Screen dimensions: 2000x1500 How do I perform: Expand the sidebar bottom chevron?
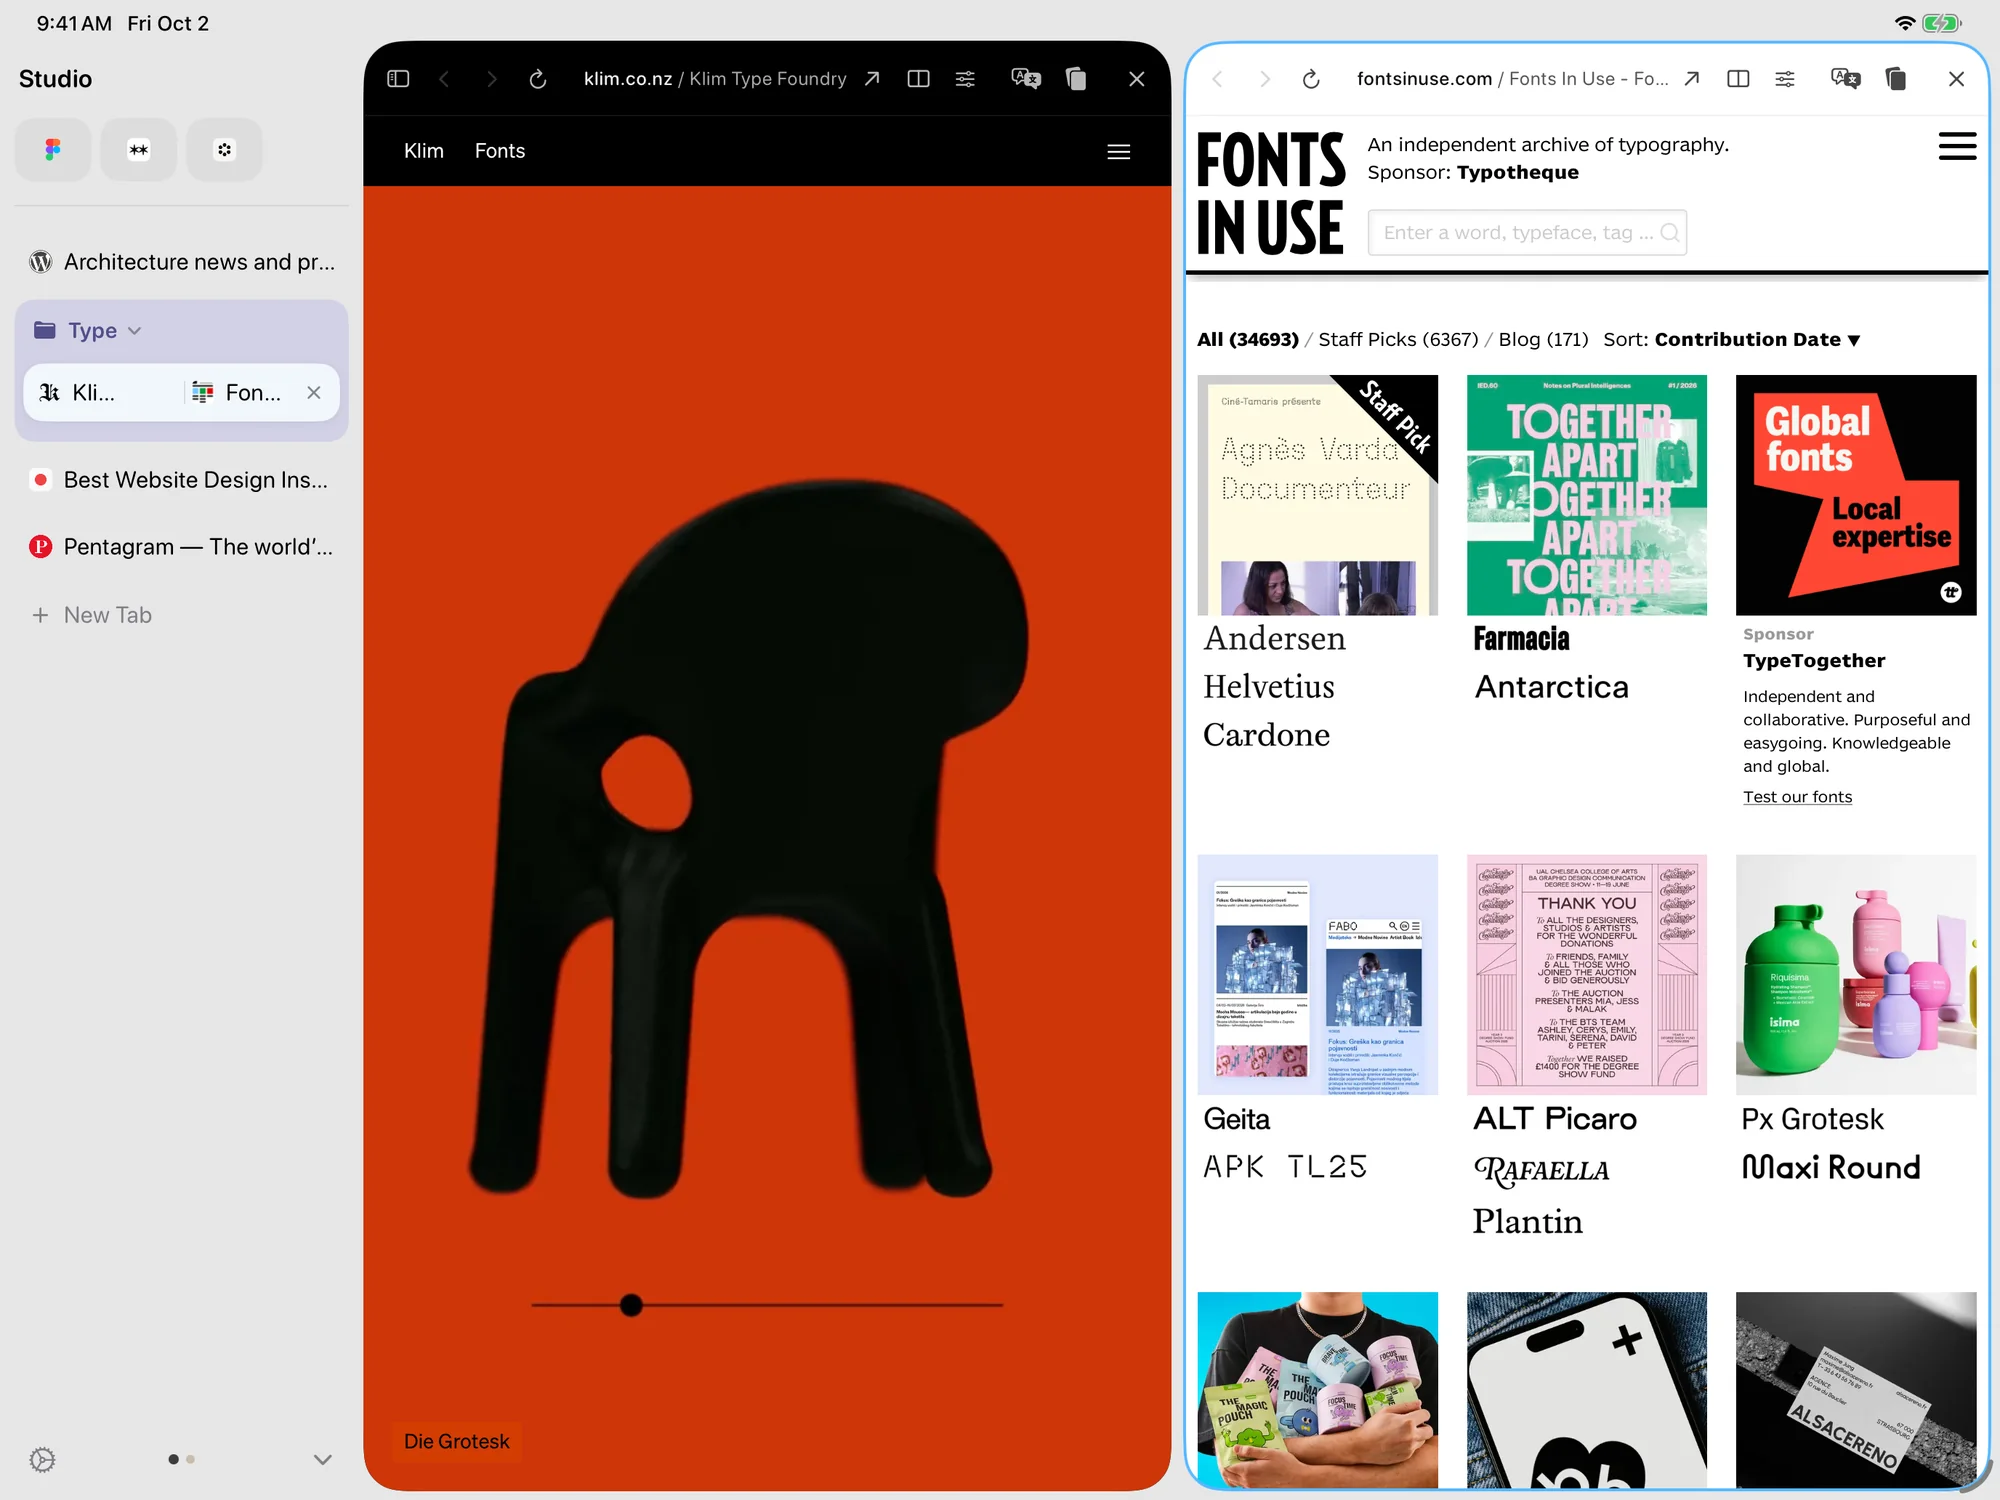(322, 1460)
